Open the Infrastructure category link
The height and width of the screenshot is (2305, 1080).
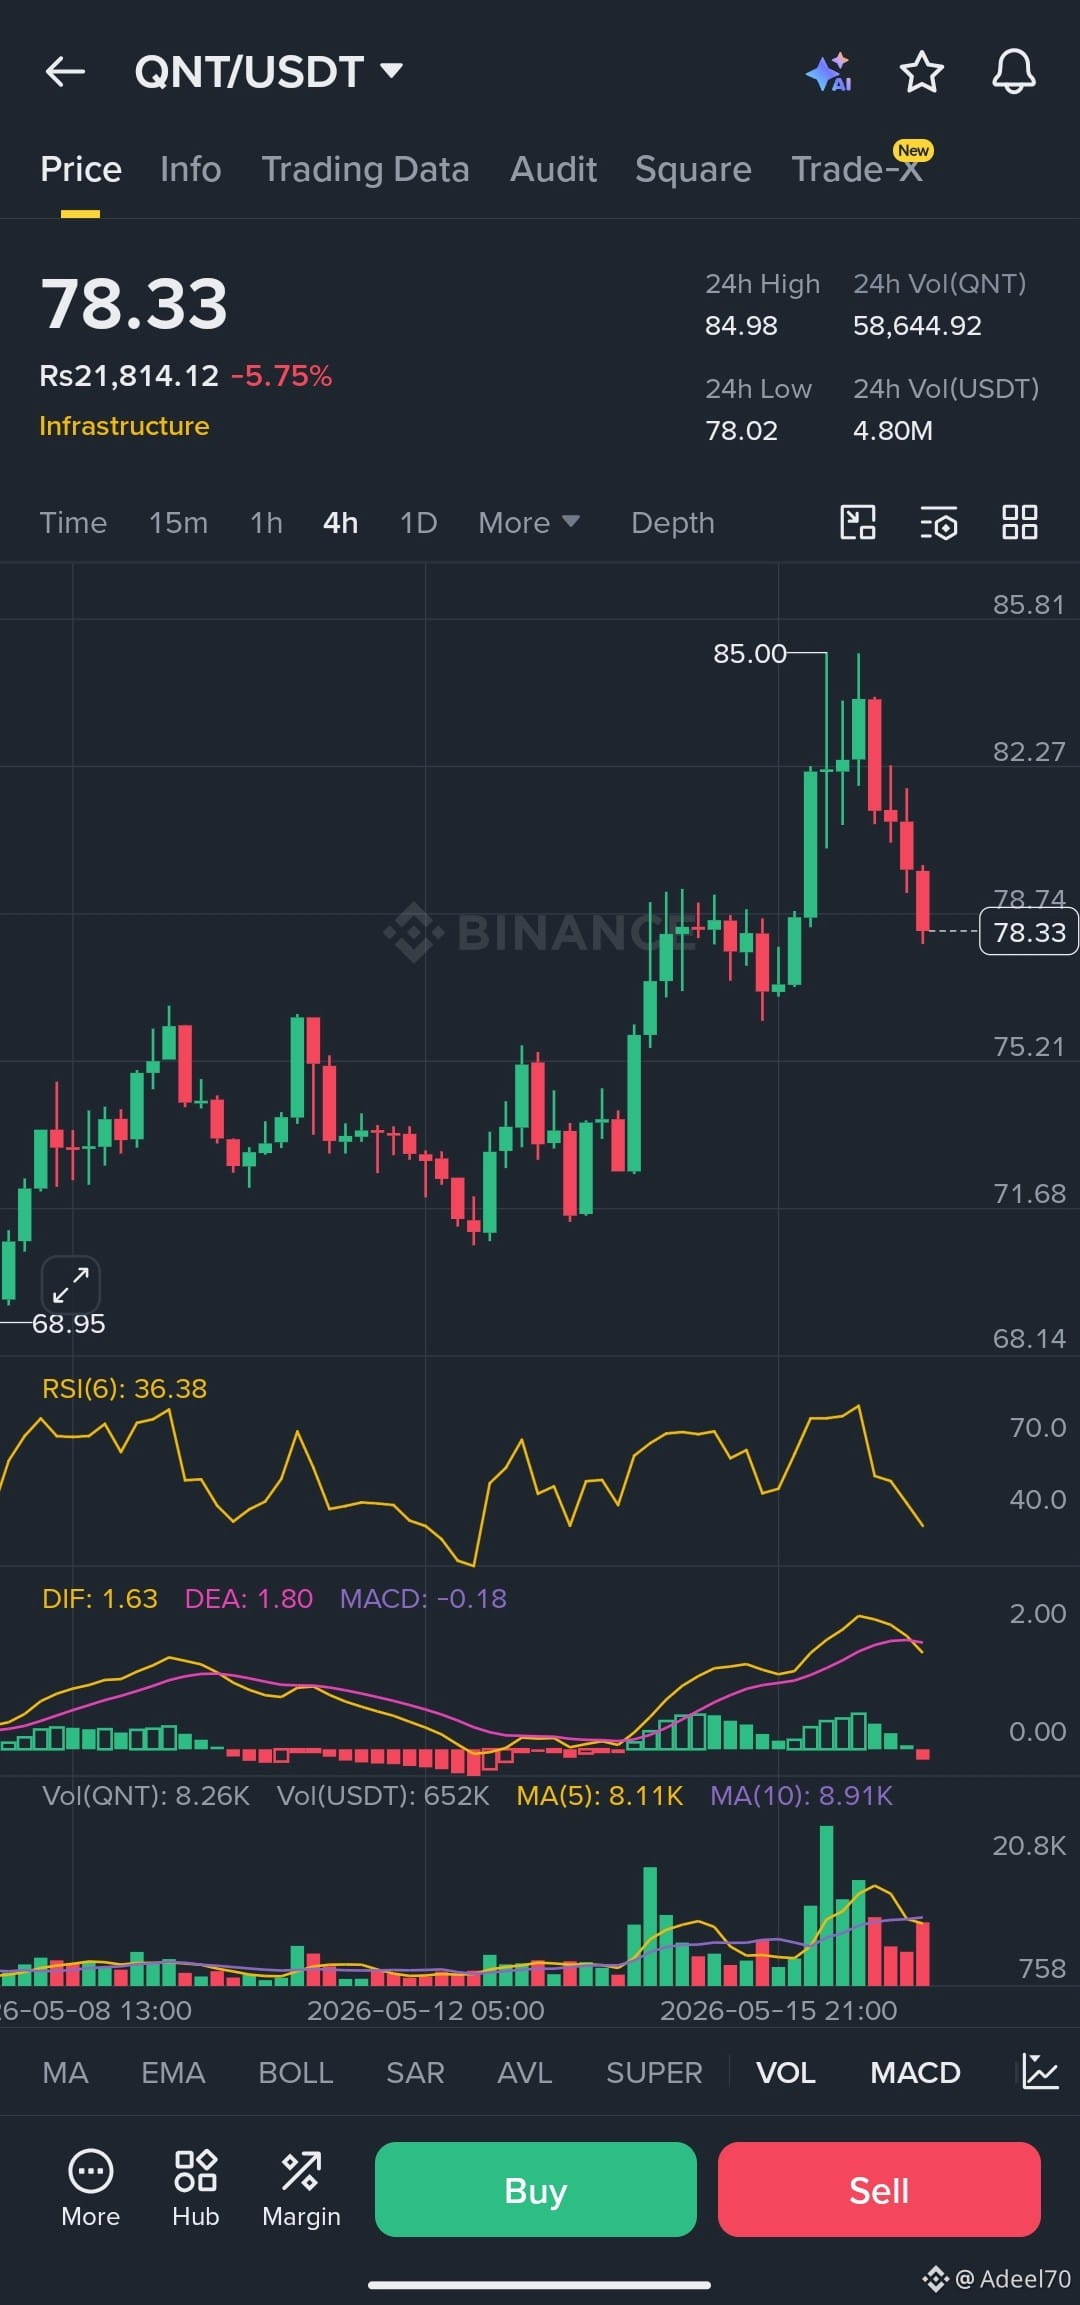click(x=124, y=426)
